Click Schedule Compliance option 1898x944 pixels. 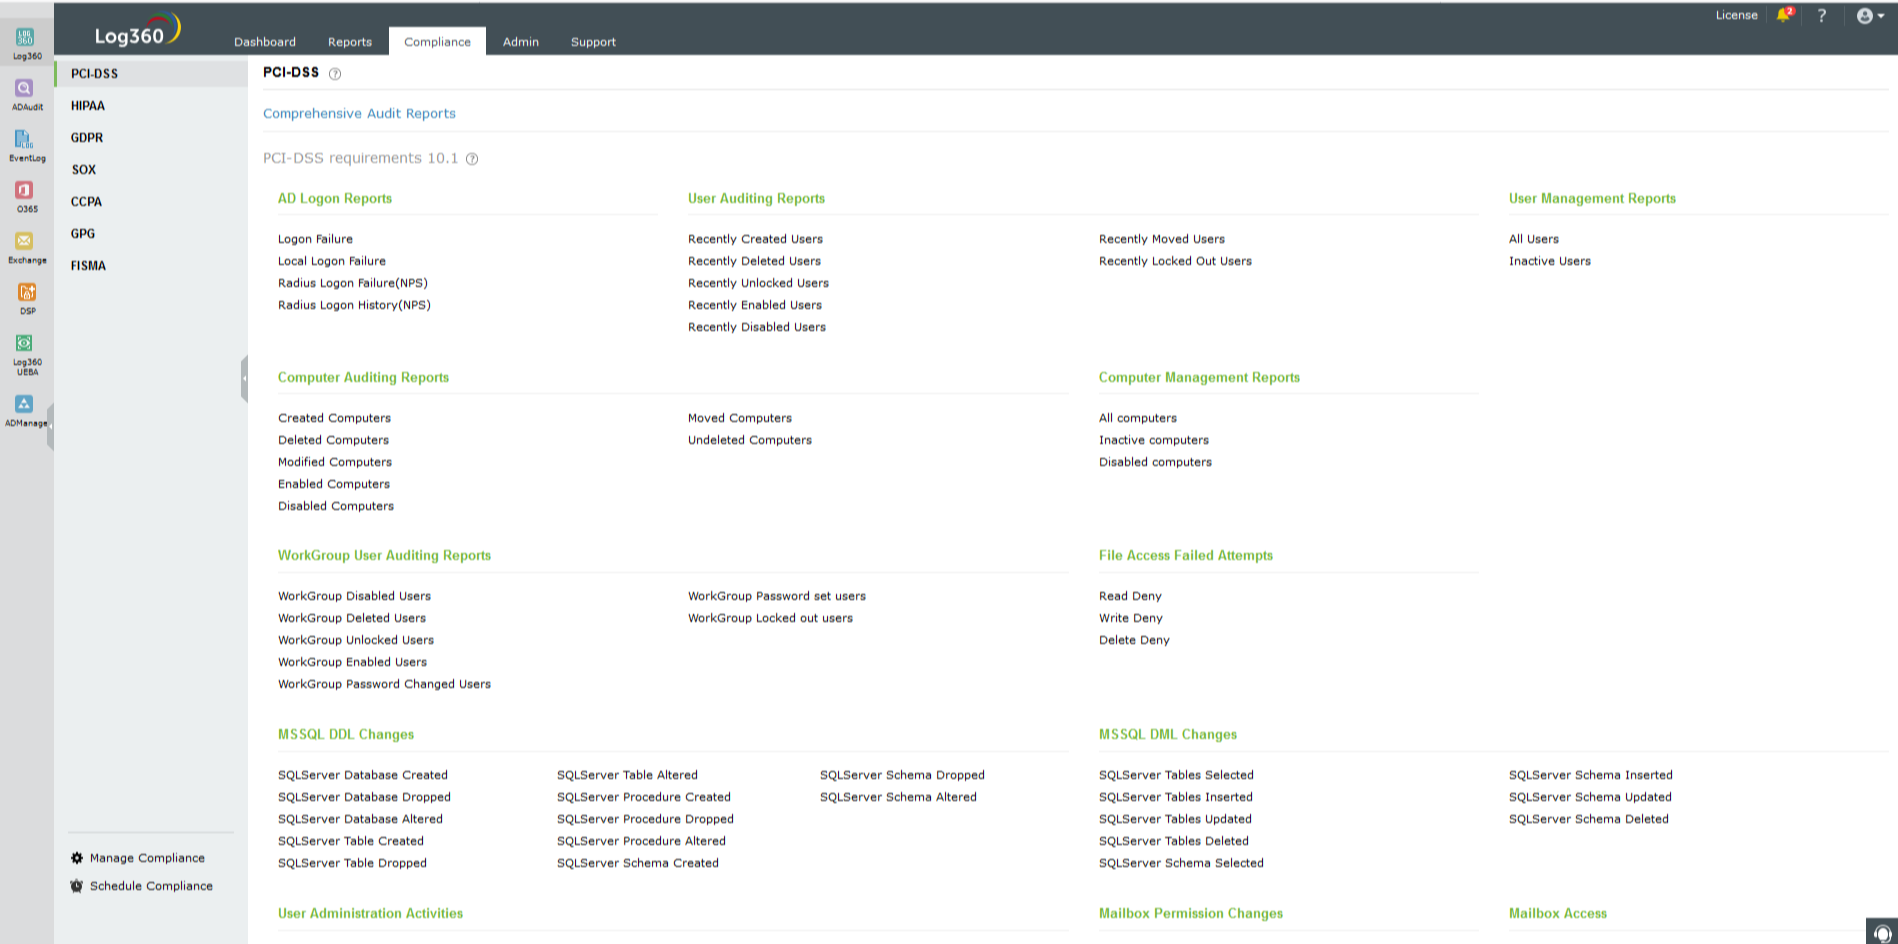(151, 886)
